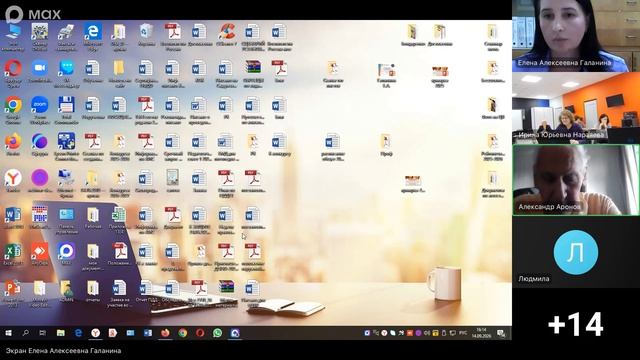Select Ирина Юрьевна's video tile
The width and height of the screenshot is (640, 360).
pyautogui.click(x=576, y=108)
